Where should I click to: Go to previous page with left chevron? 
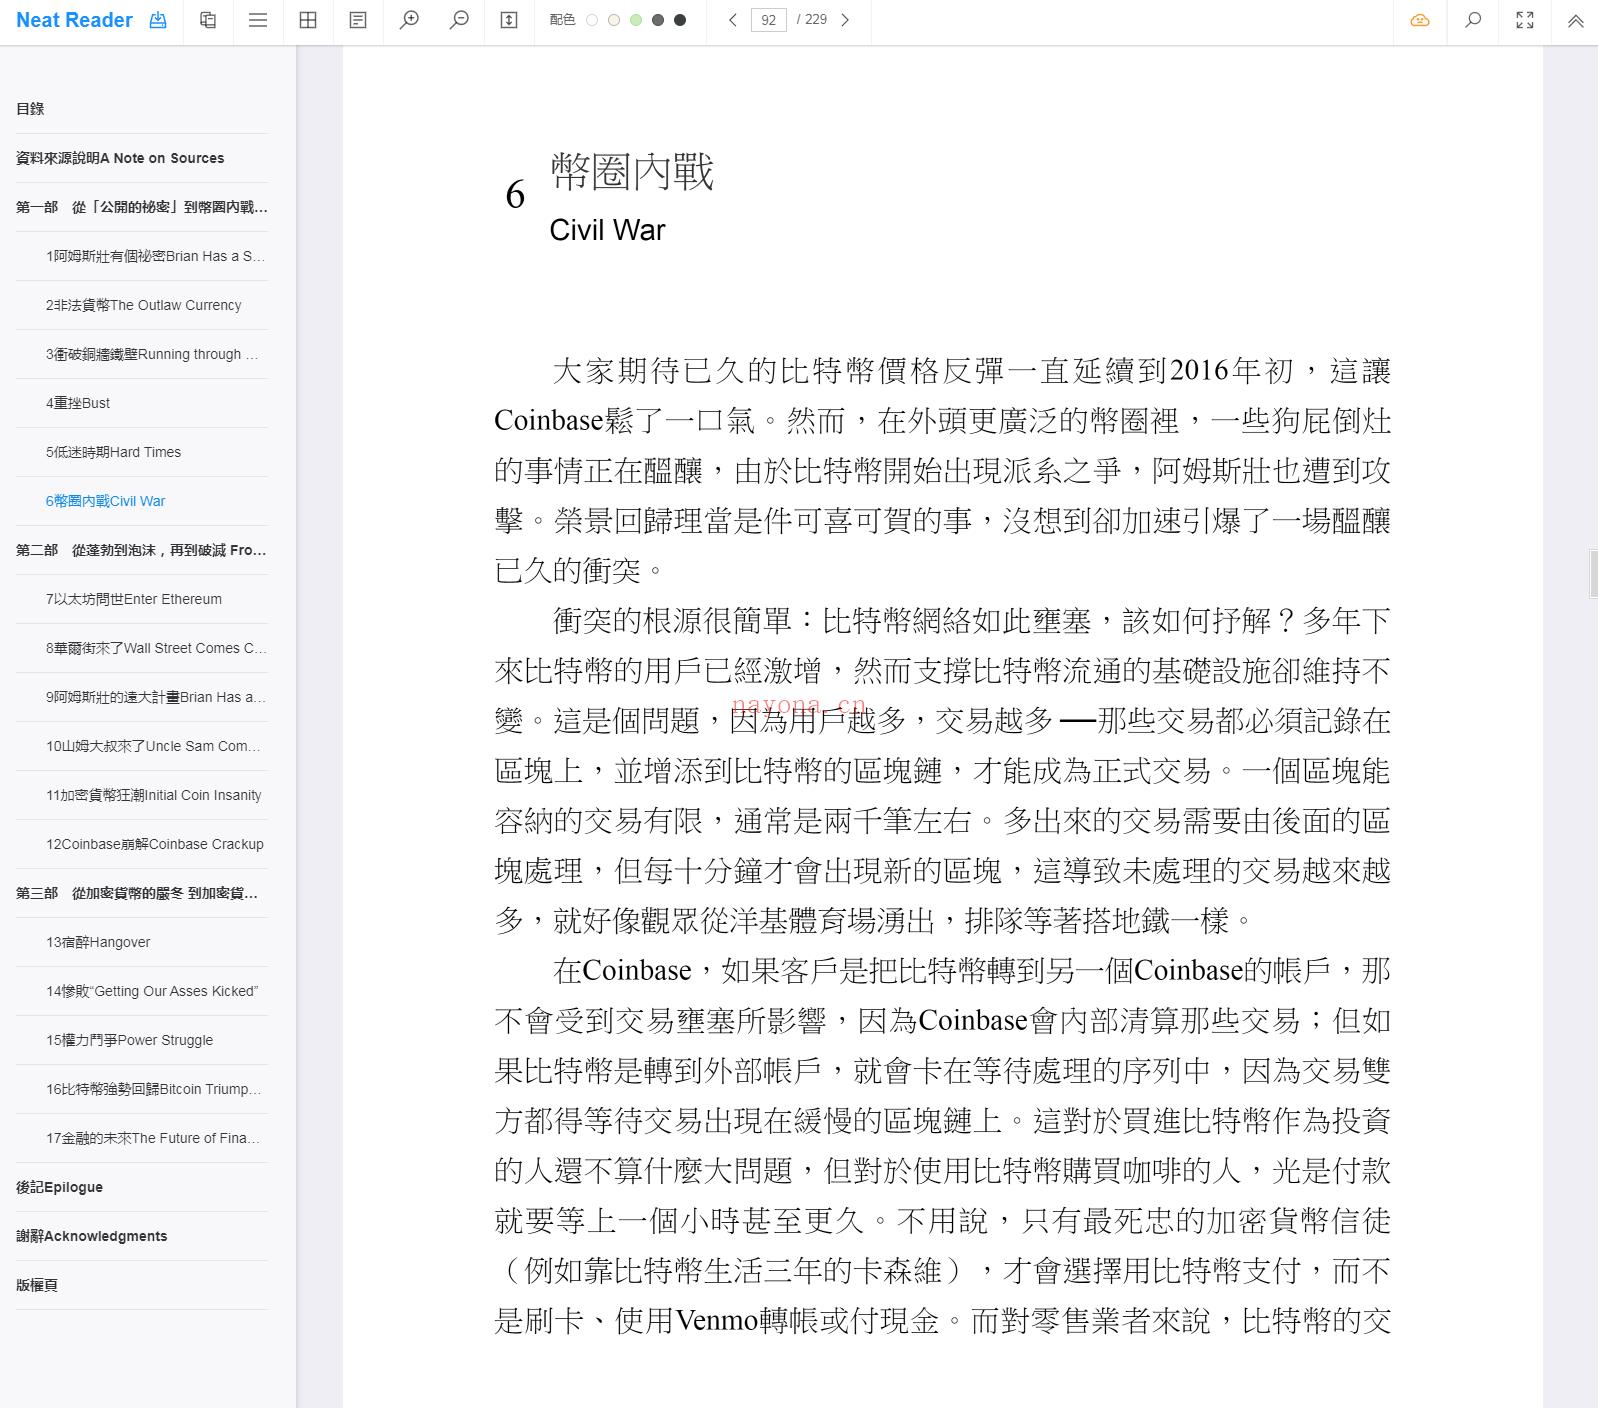click(733, 20)
